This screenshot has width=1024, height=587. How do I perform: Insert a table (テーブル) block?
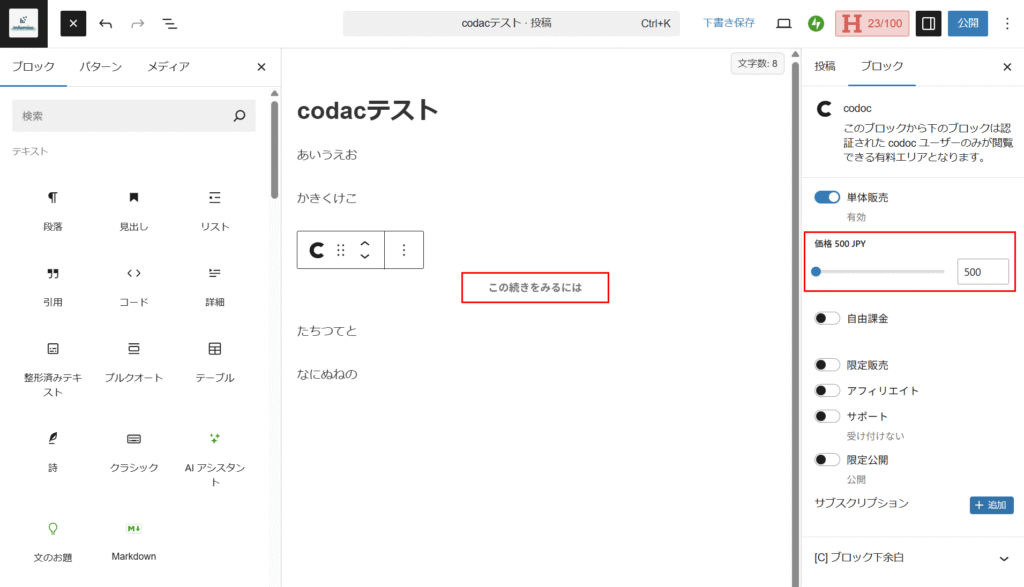[x=215, y=362]
